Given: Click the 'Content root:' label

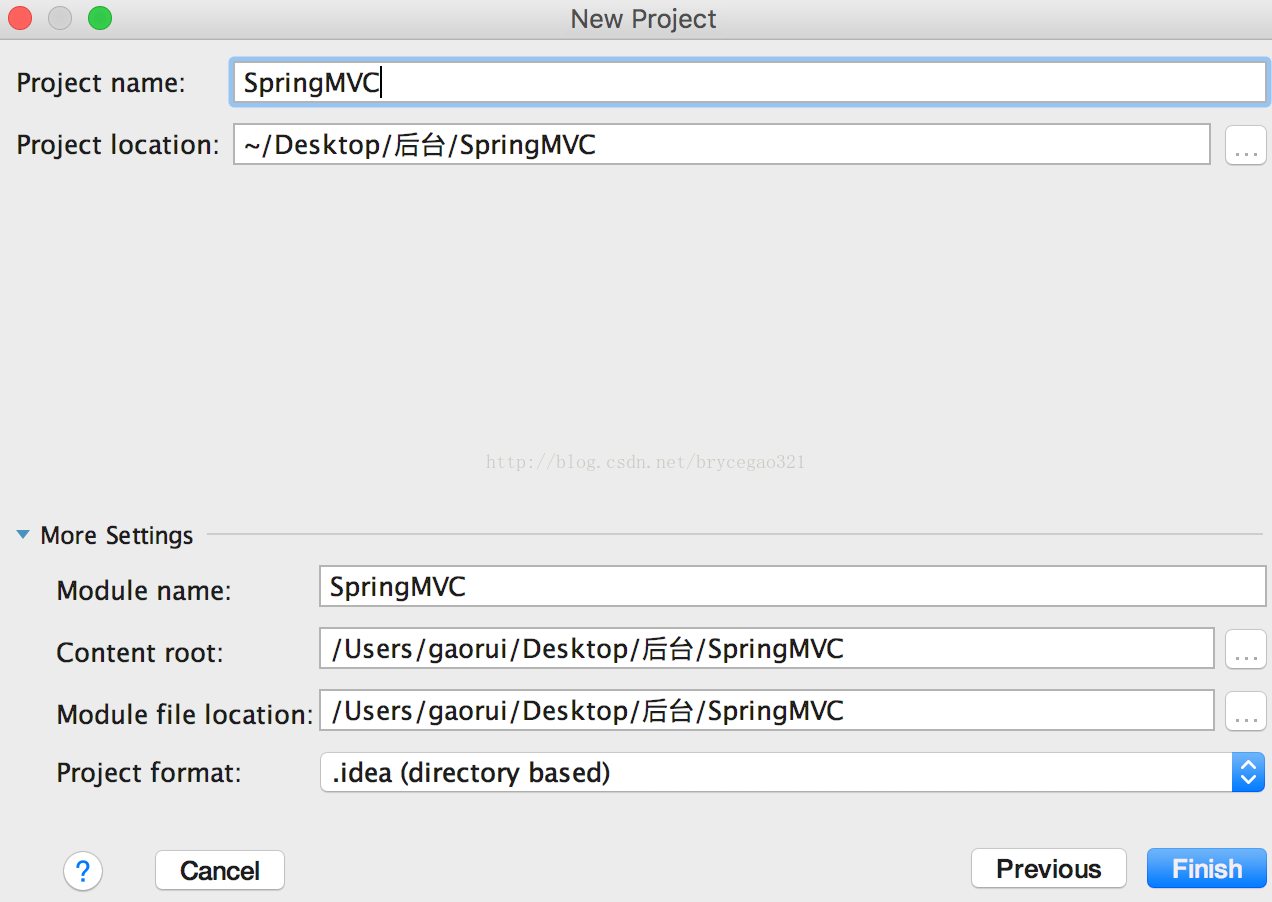Looking at the screenshot, I should point(140,653).
